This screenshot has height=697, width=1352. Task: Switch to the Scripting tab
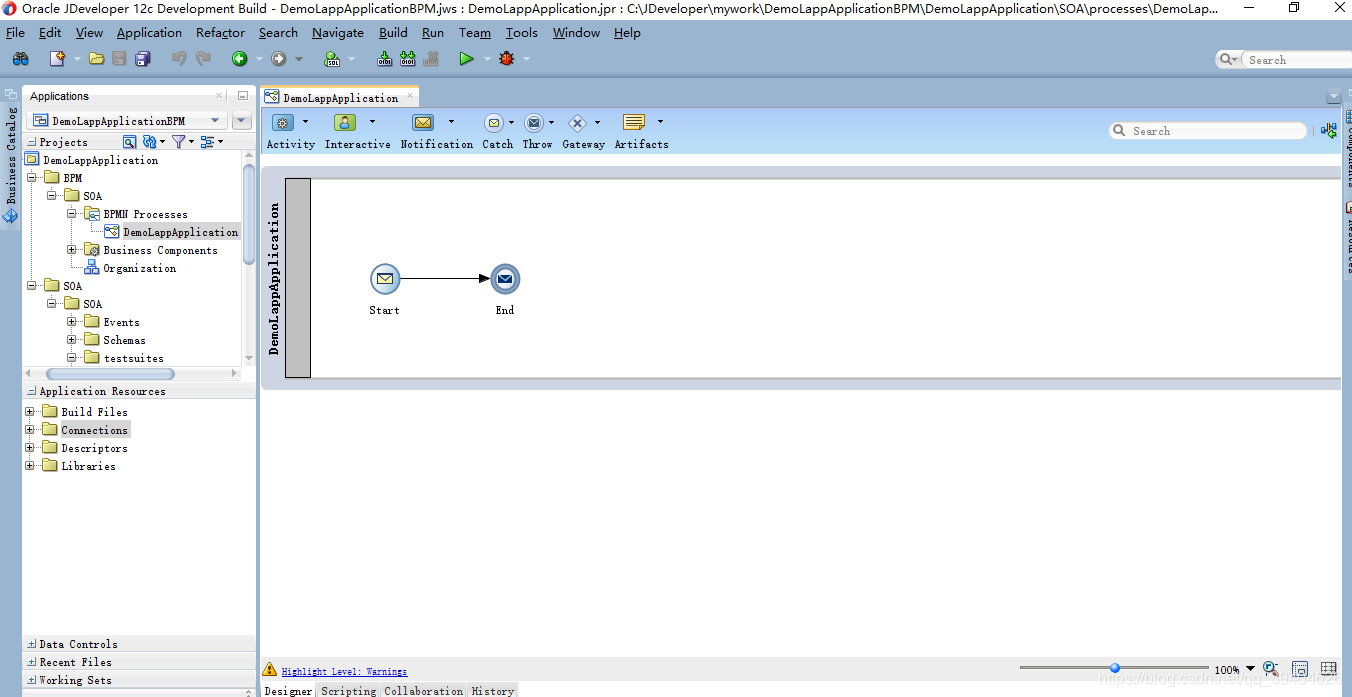pos(348,690)
